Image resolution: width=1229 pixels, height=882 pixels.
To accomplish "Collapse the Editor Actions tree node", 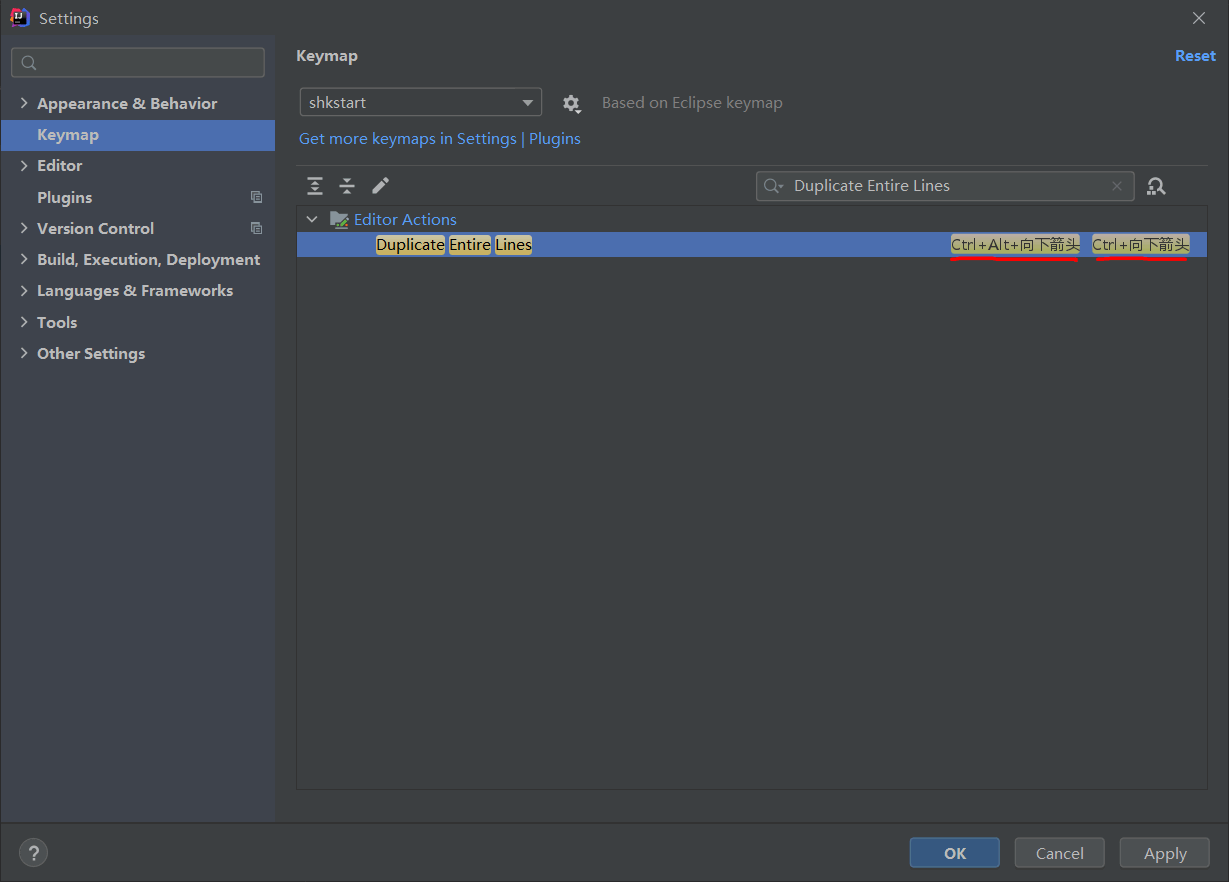I will pyautogui.click(x=312, y=220).
